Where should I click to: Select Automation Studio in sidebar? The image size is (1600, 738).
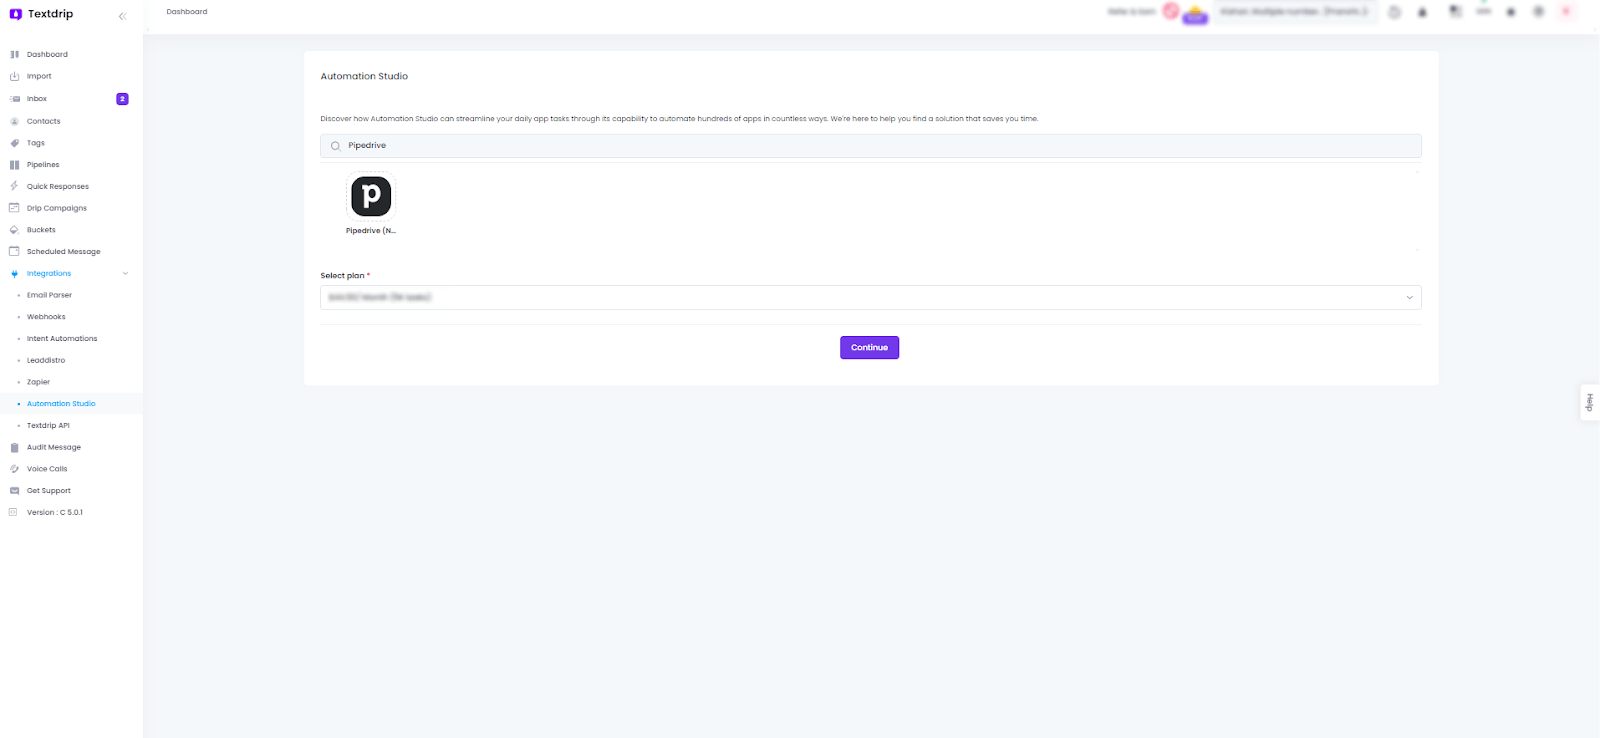61,404
